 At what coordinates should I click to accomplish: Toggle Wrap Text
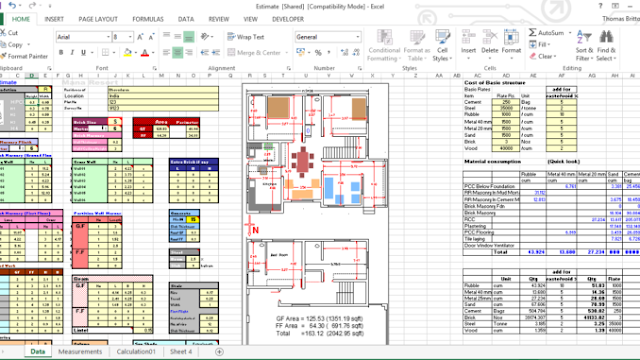(x=246, y=37)
